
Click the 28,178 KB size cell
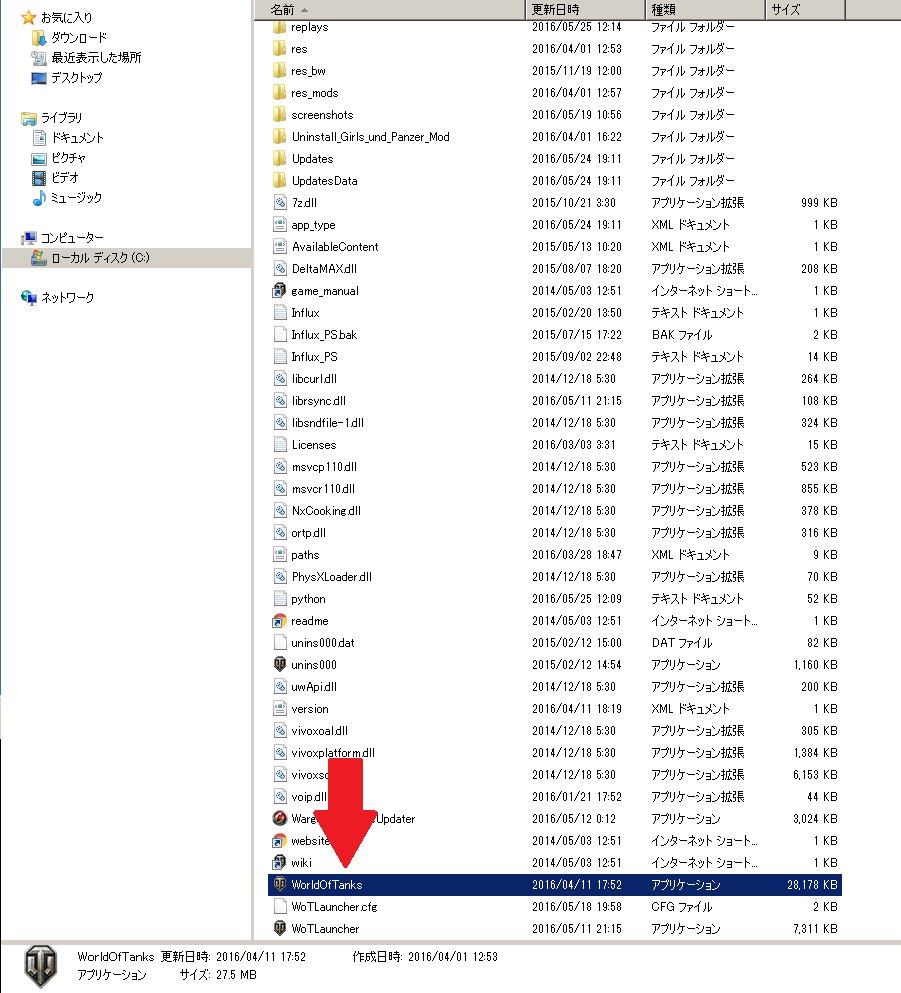(812, 885)
